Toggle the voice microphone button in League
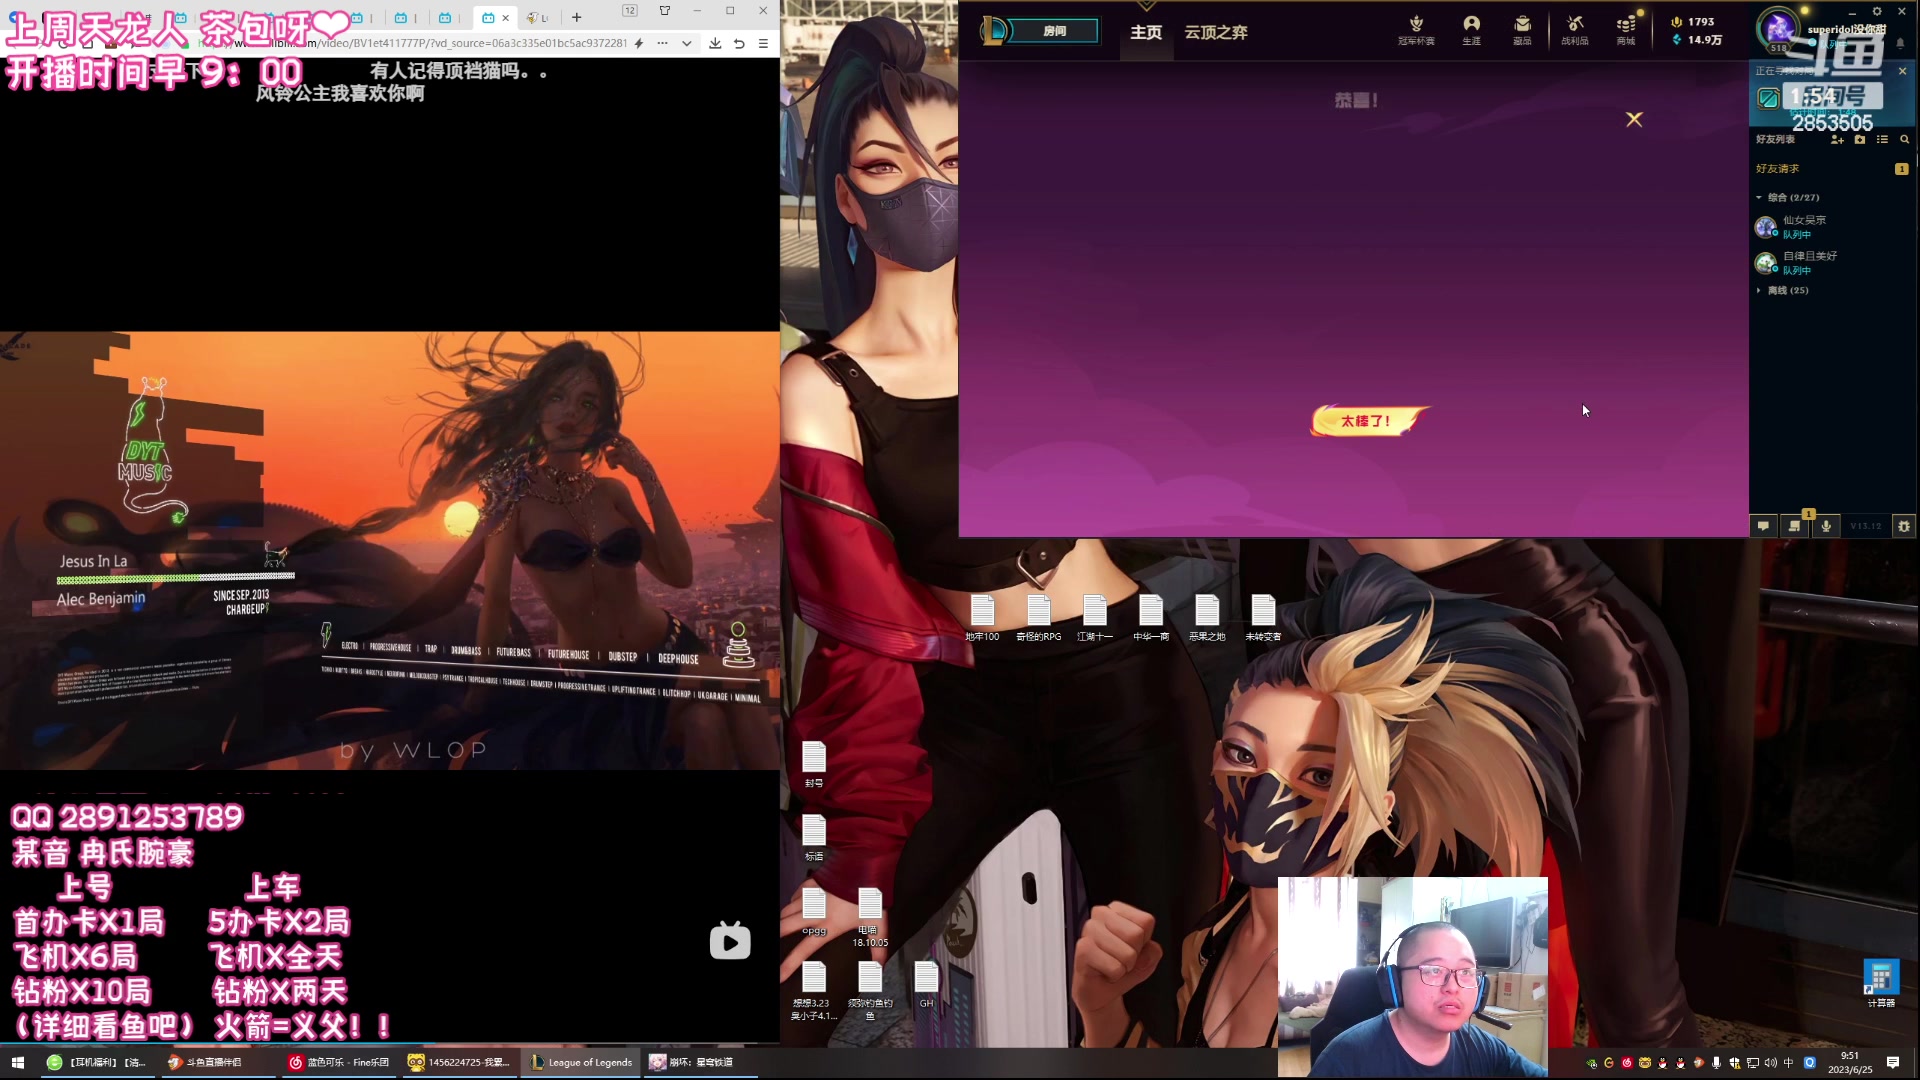1920x1080 pixels. pyautogui.click(x=1826, y=526)
